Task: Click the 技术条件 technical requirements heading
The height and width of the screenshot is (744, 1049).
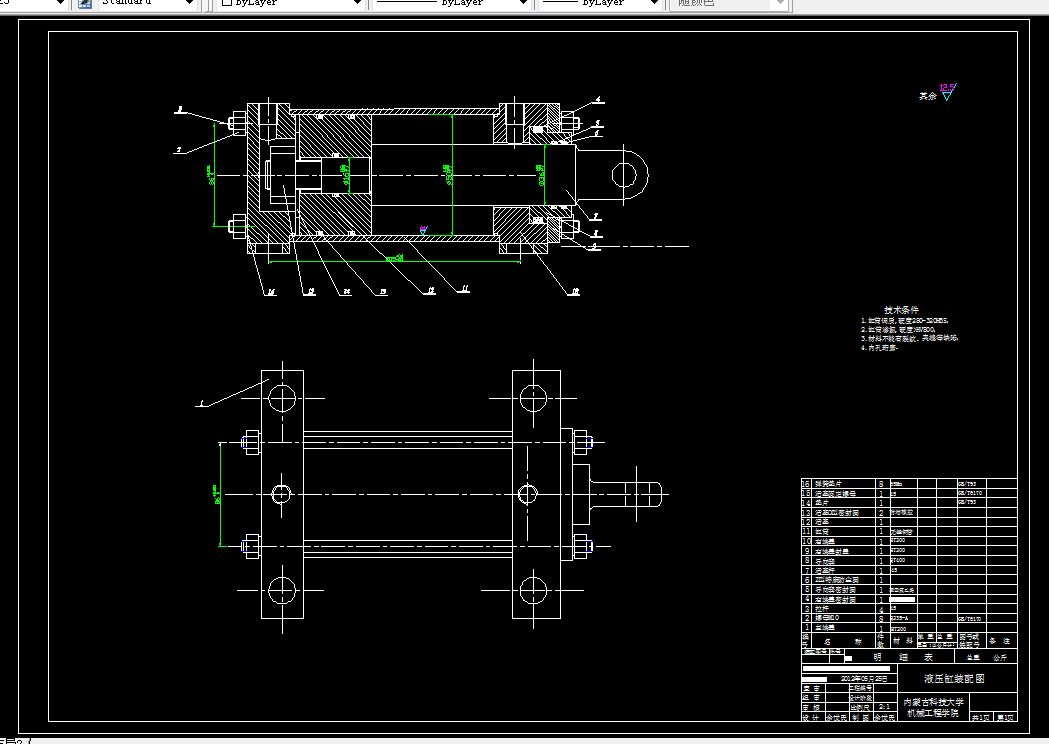Action: [901, 310]
